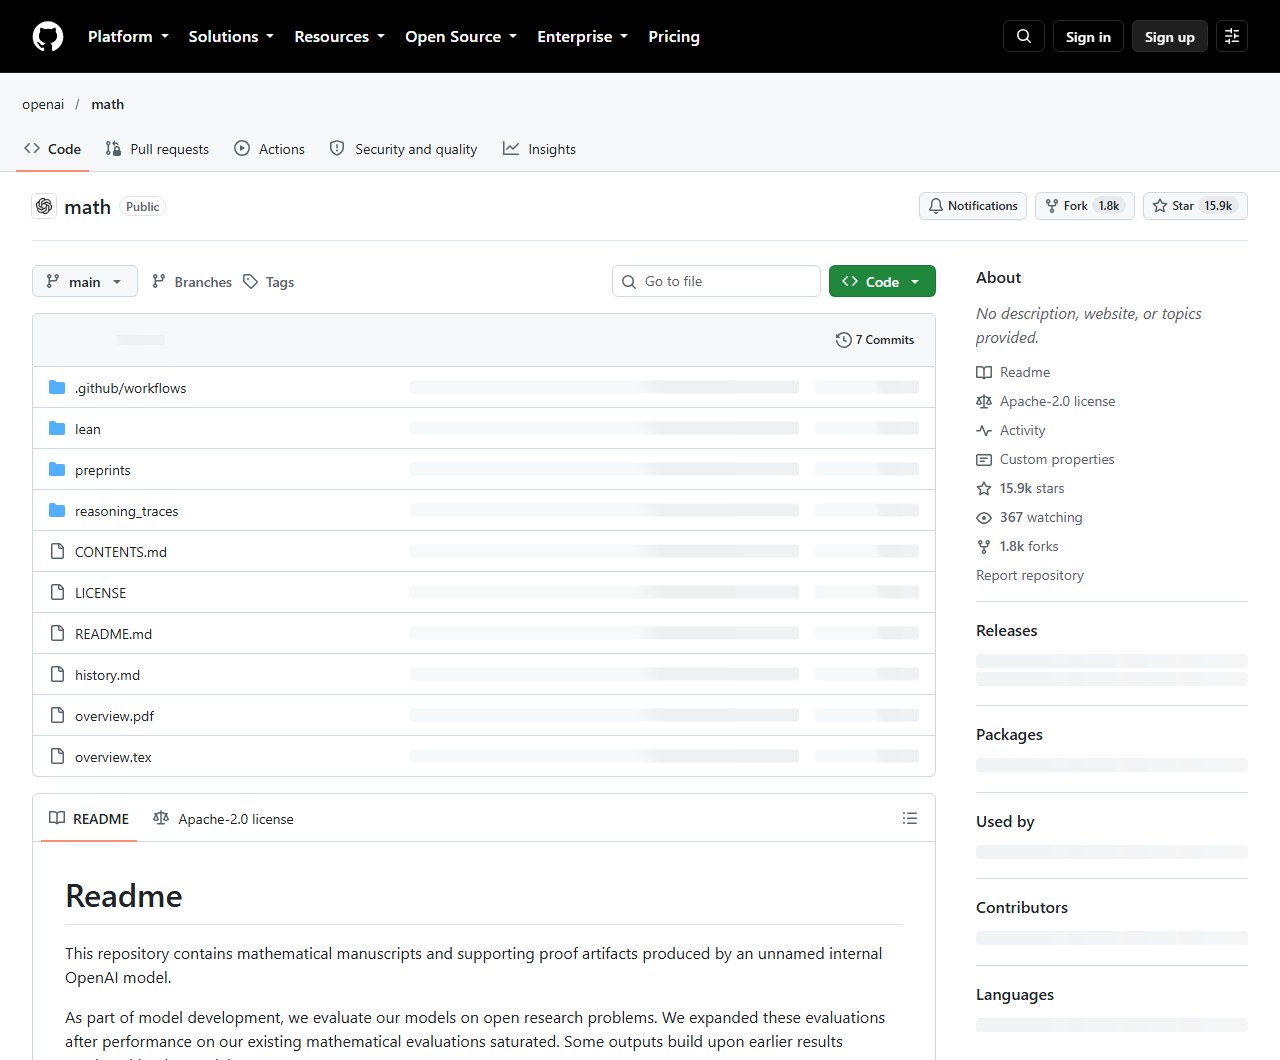Screen dimensions: 1280x1060
Task: Switch to the Actions tab
Action: click(269, 149)
